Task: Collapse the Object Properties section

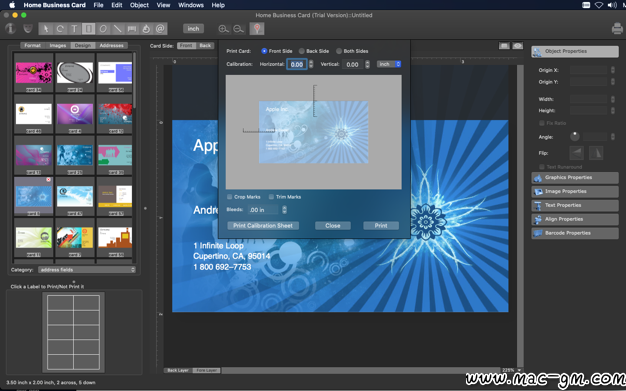Action: click(x=575, y=52)
